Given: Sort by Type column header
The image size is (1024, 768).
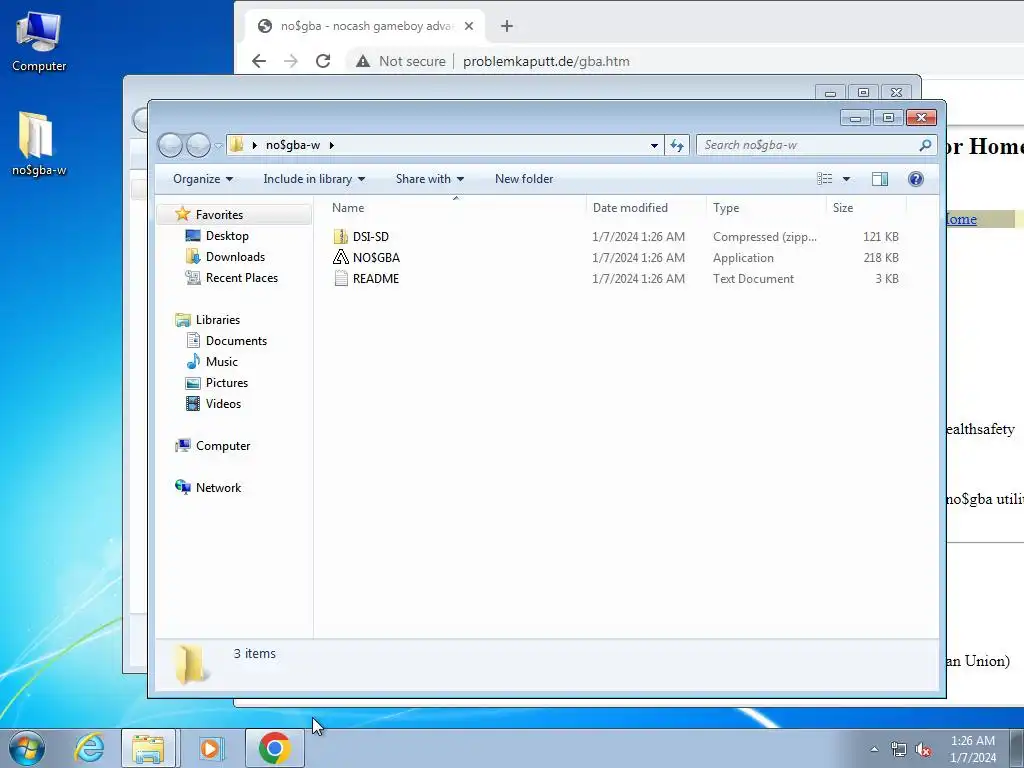Looking at the screenshot, I should (766, 208).
